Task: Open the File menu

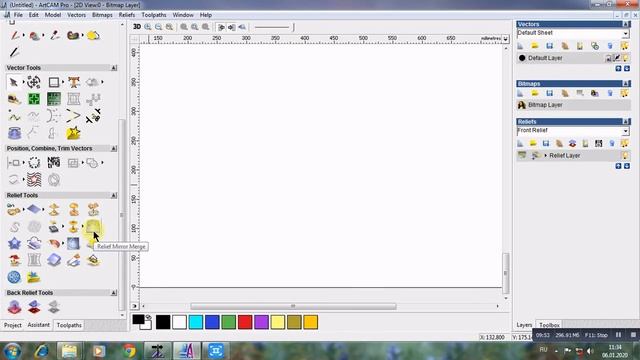Action: coord(18,15)
